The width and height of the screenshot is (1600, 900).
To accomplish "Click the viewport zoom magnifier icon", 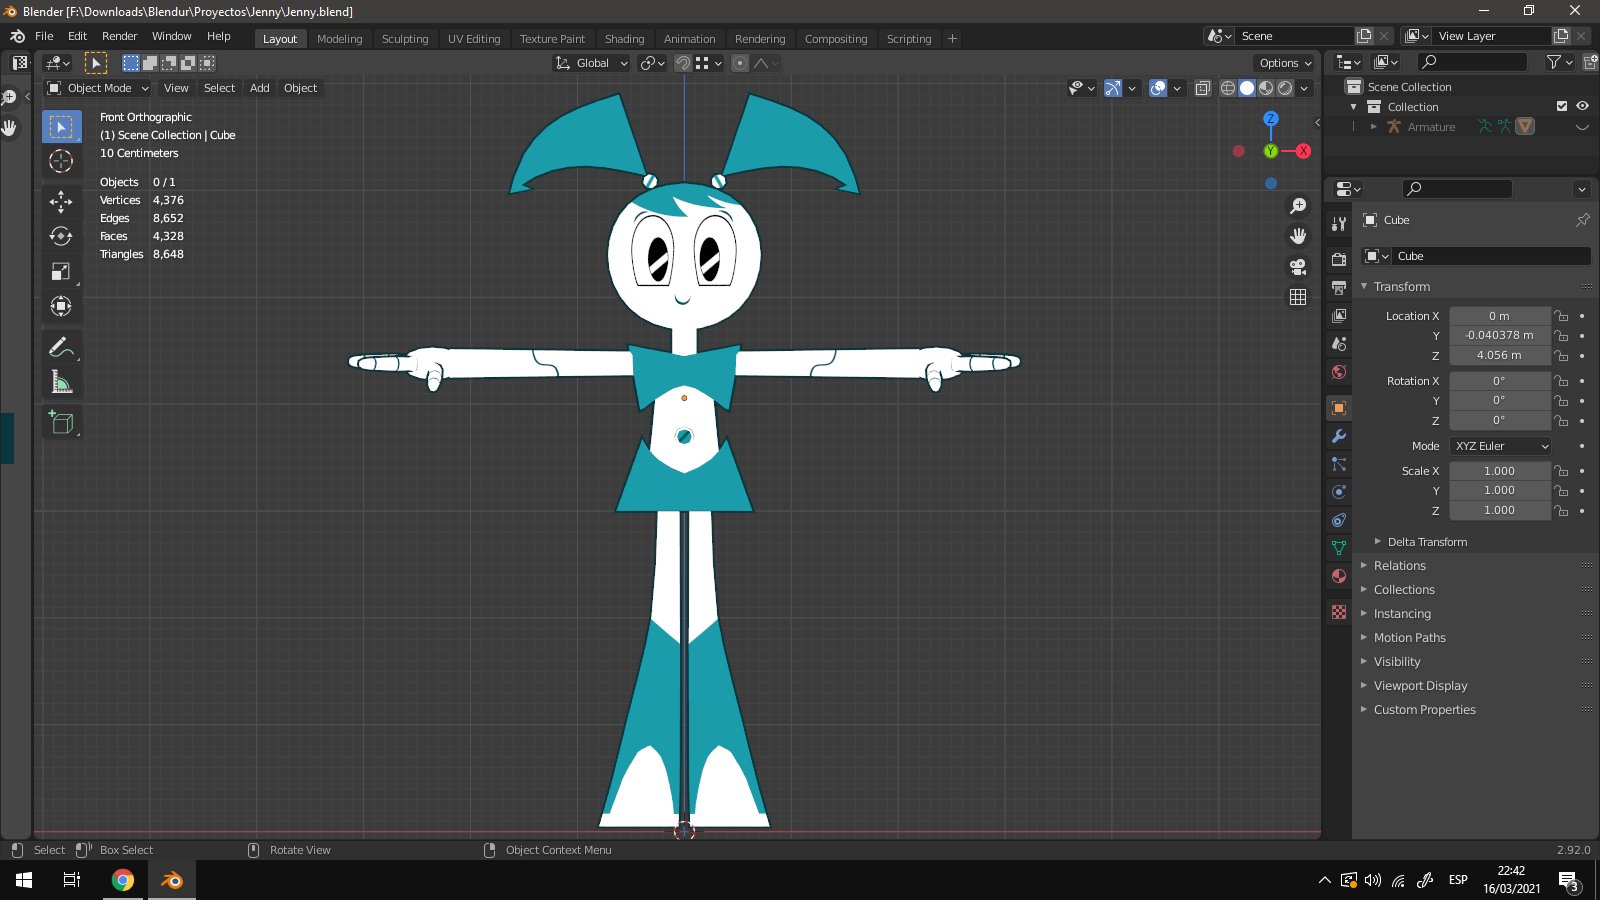I will click(1298, 206).
